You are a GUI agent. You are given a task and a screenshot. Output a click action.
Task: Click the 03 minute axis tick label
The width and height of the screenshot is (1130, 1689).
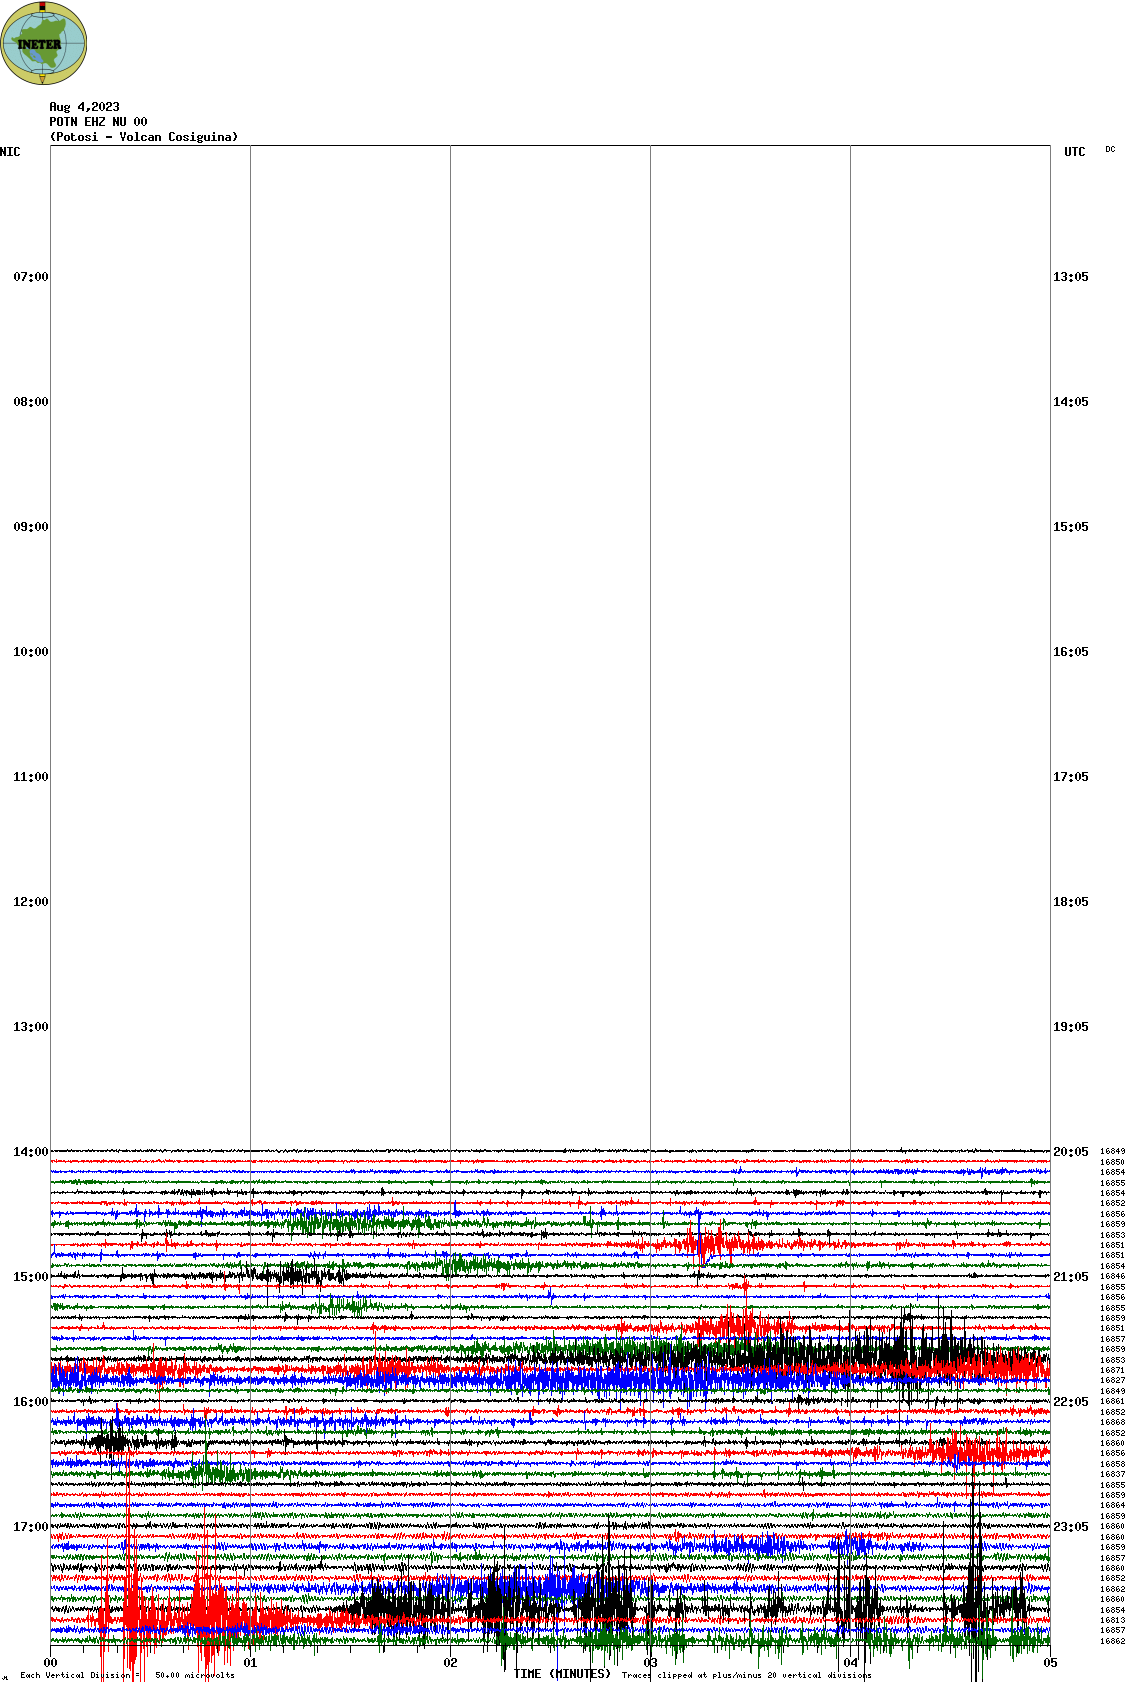(x=651, y=1663)
